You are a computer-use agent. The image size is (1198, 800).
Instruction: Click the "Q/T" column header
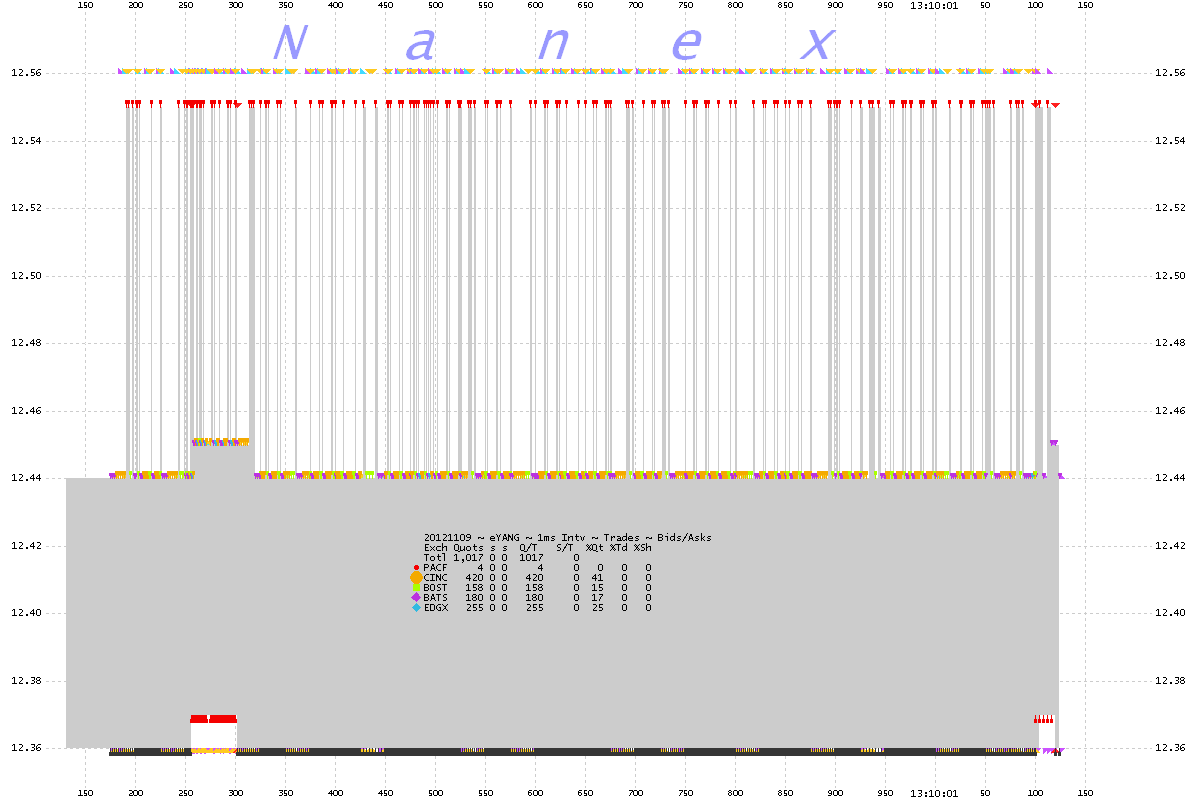tap(528, 548)
